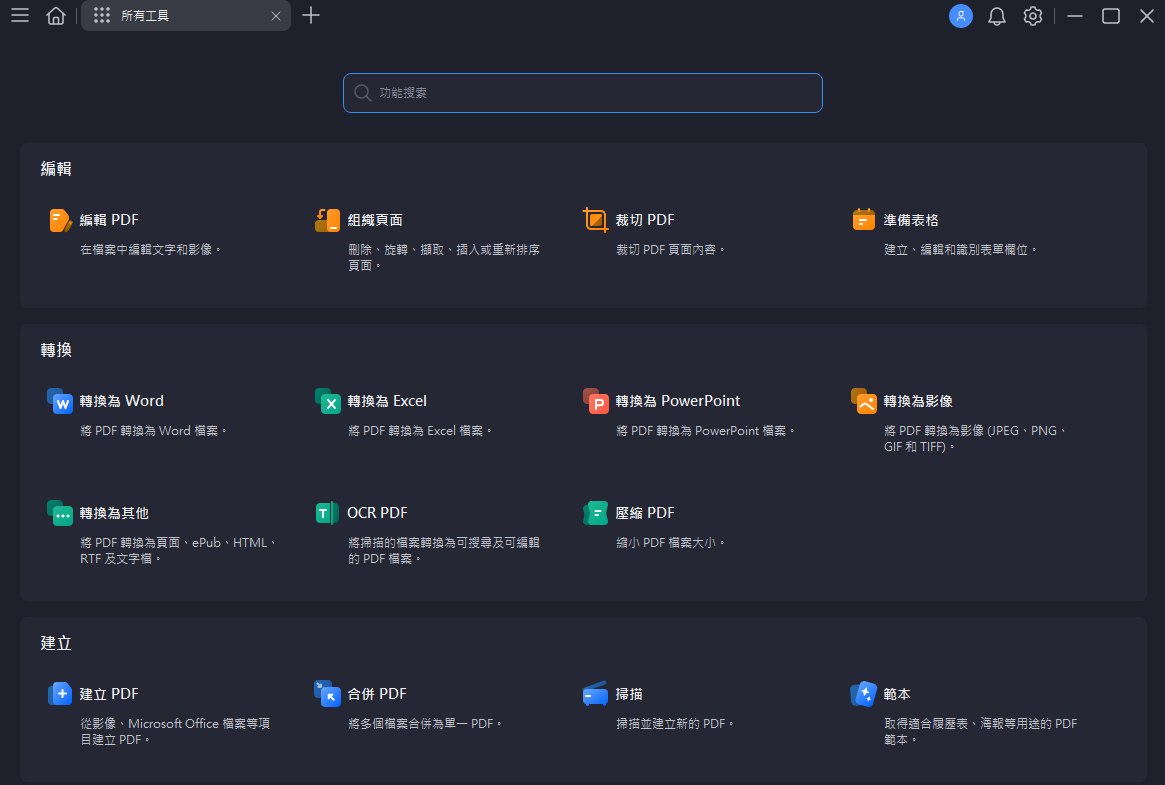This screenshot has width=1165, height=785.
Task: Go to the Home screen icon
Action: tap(56, 16)
